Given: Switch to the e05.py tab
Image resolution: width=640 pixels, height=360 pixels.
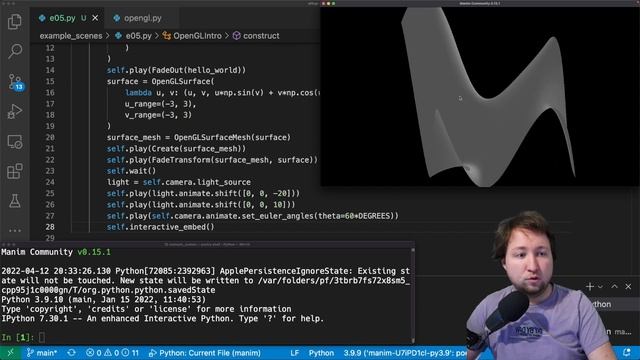Looking at the screenshot, I should point(62,18).
